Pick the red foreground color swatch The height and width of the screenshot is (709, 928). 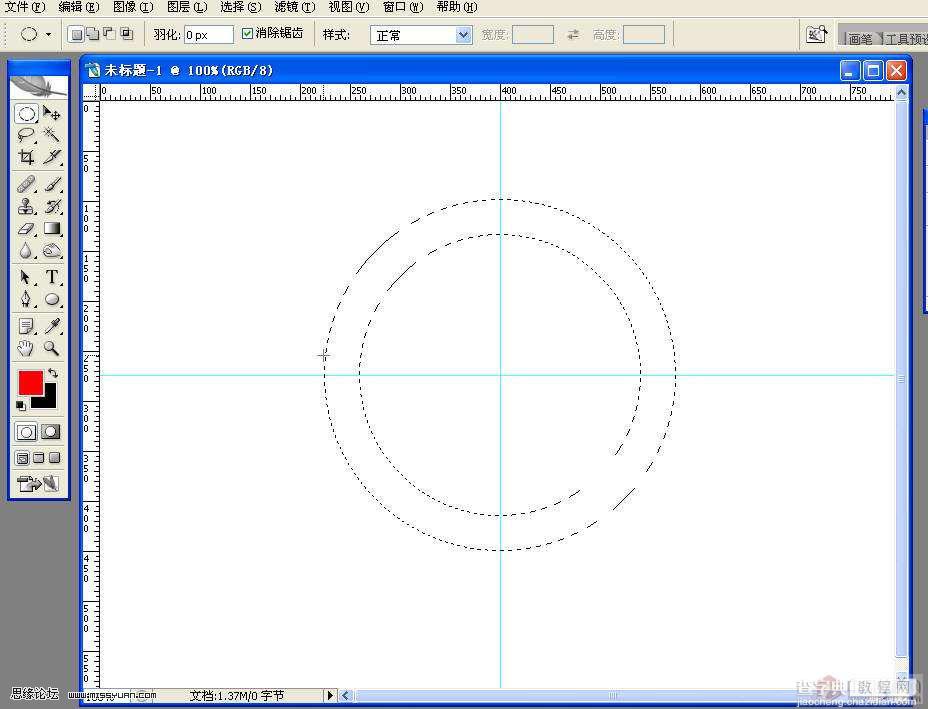point(30,383)
